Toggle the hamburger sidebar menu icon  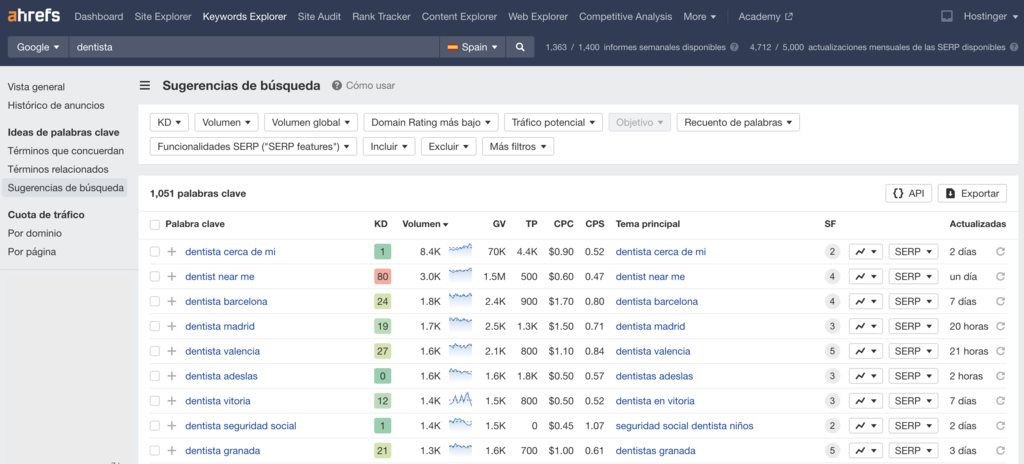(x=145, y=86)
